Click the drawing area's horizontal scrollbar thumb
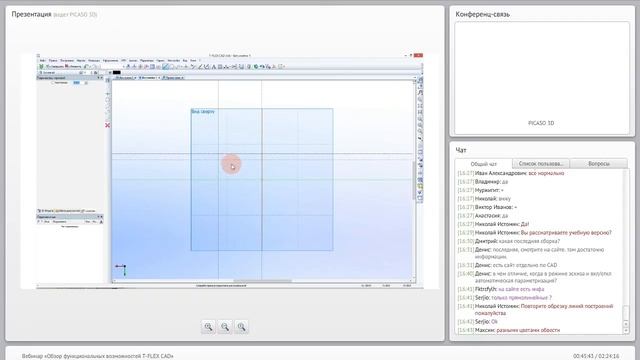The image size is (640, 360). coord(262,281)
